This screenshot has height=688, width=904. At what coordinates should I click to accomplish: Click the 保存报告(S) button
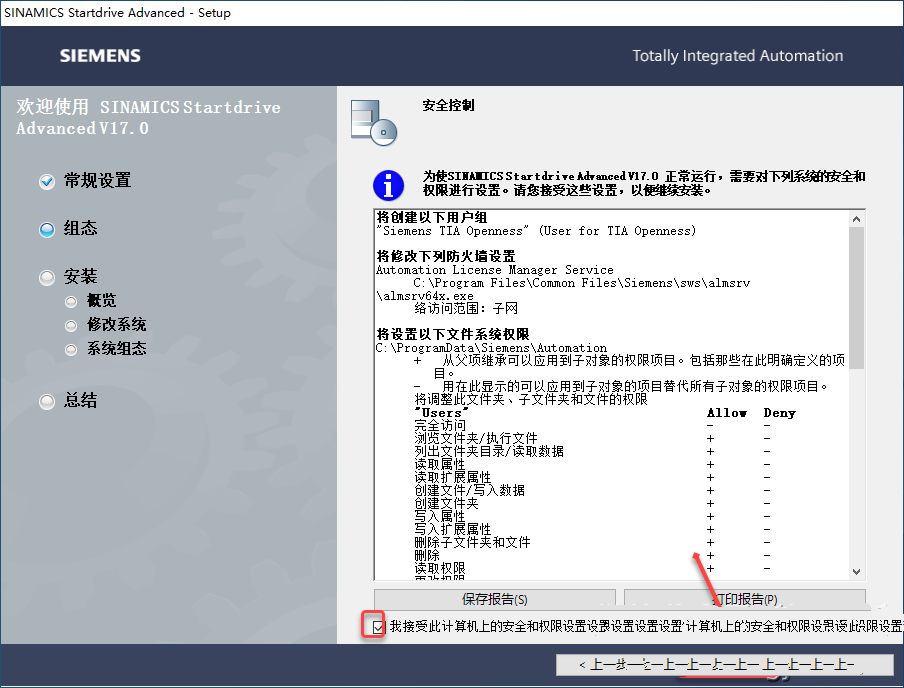pos(495,599)
